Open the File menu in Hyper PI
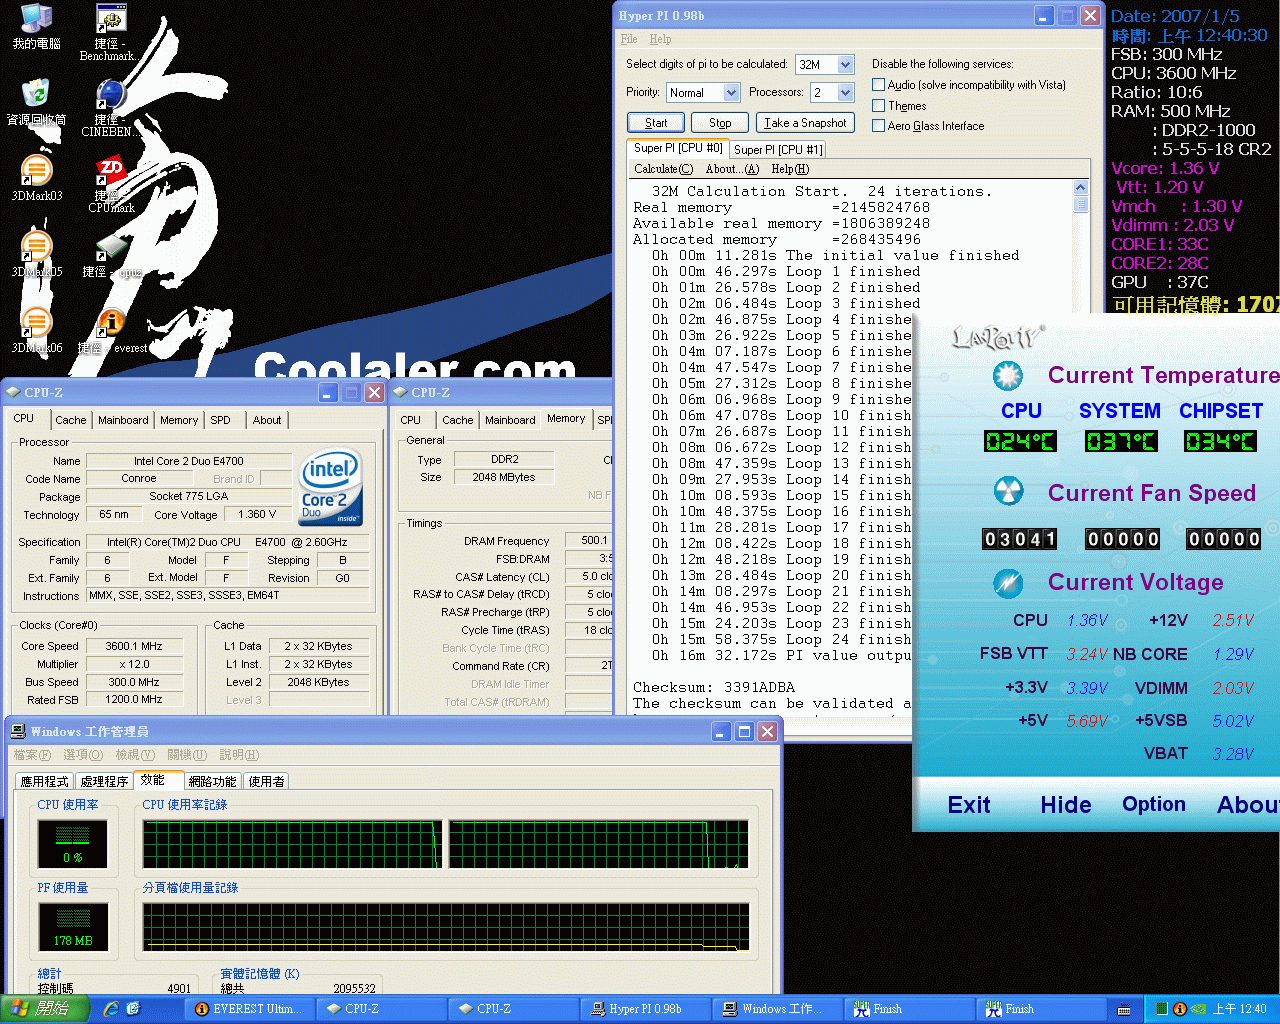Screen dimensions: 1280x1024 point(629,39)
